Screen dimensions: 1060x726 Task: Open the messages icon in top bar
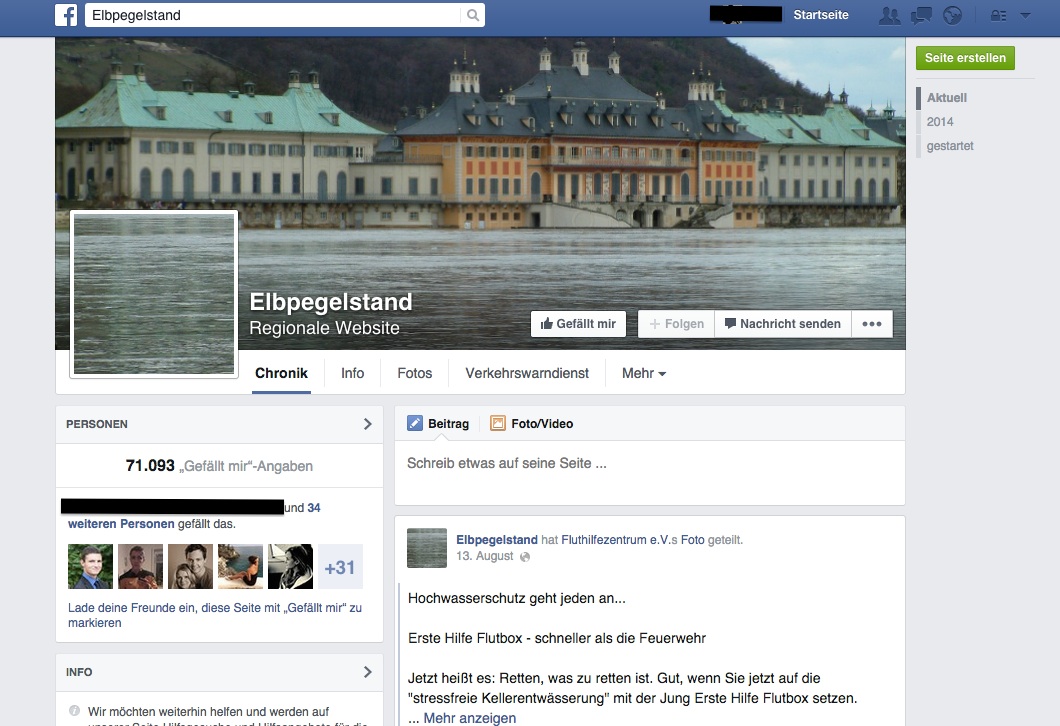pos(921,15)
